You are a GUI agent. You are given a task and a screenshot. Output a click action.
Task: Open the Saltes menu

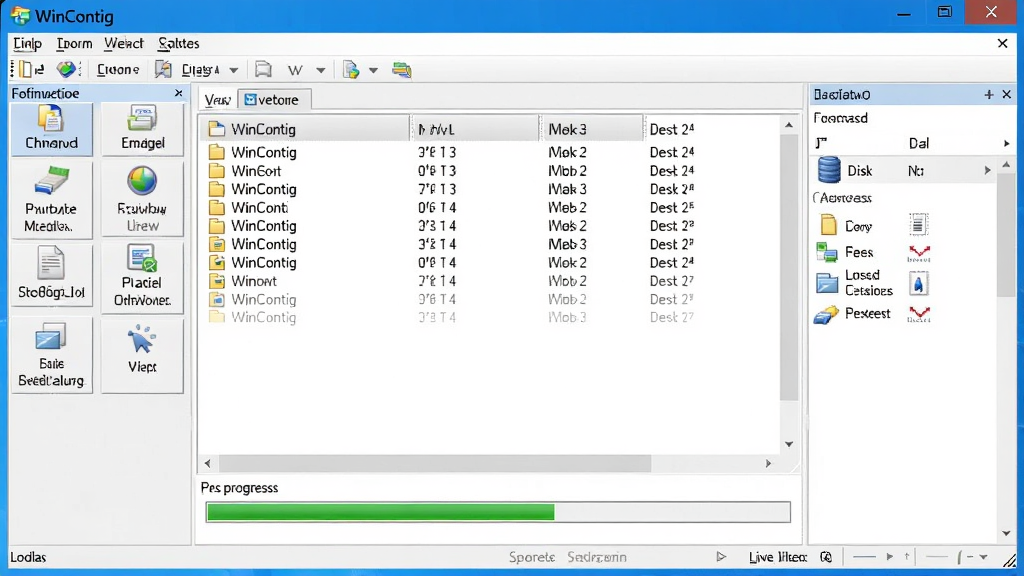pyautogui.click(x=178, y=44)
